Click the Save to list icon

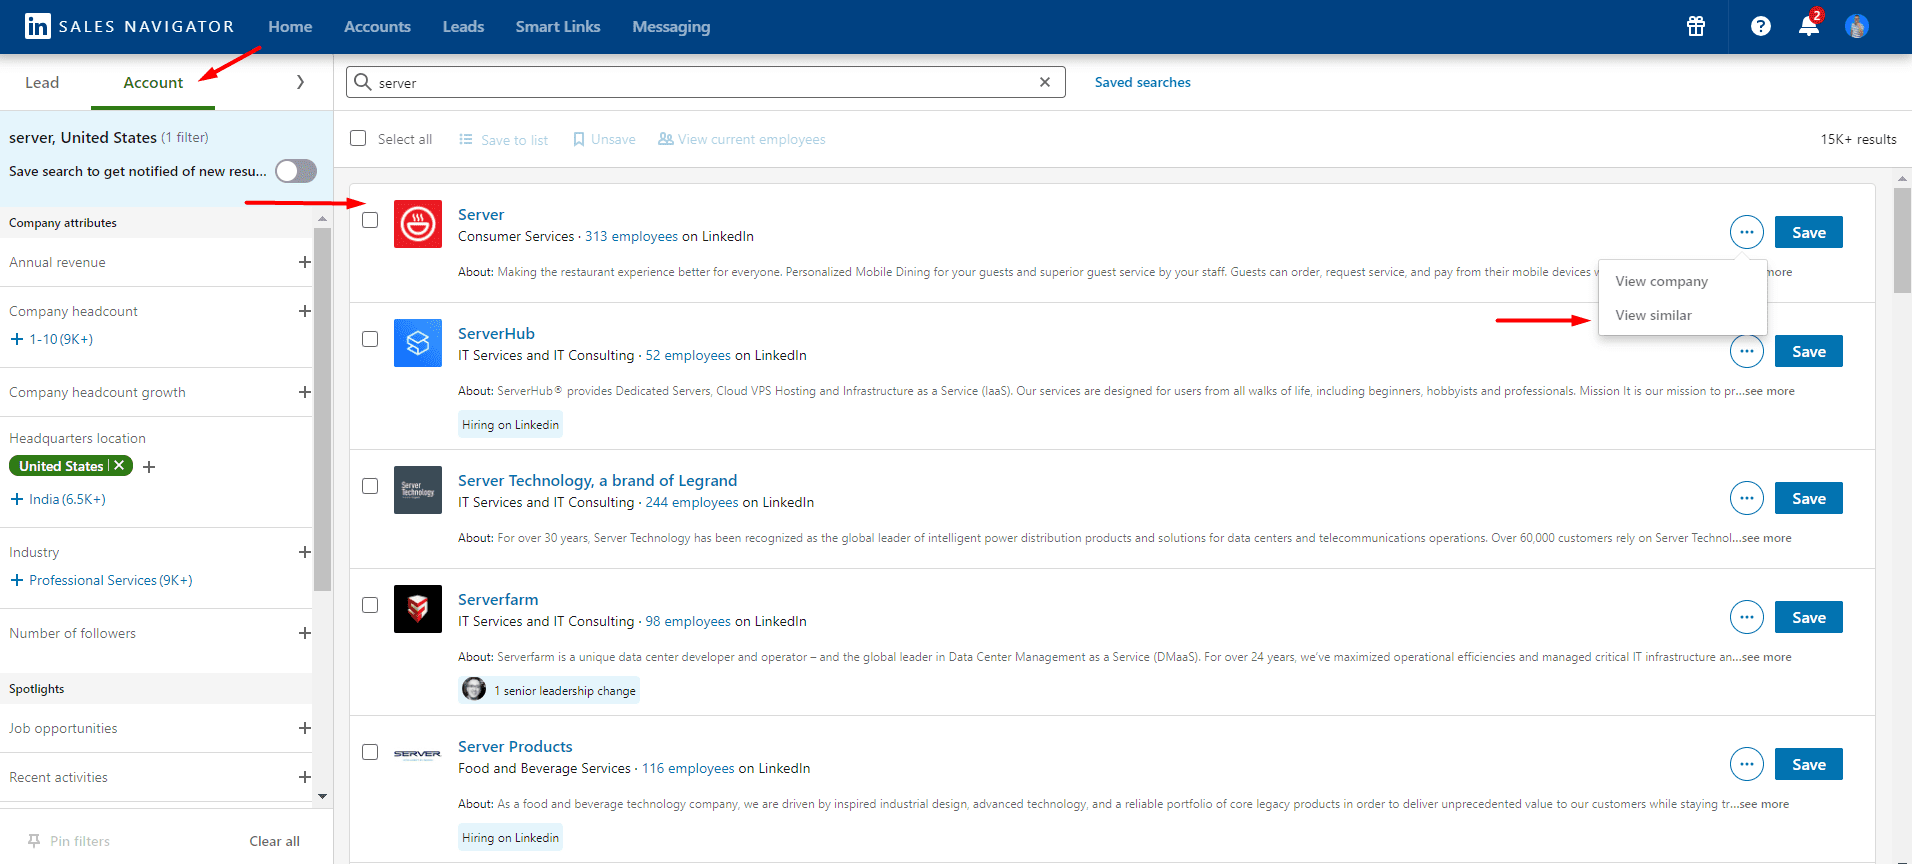pyautogui.click(x=465, y=139)
